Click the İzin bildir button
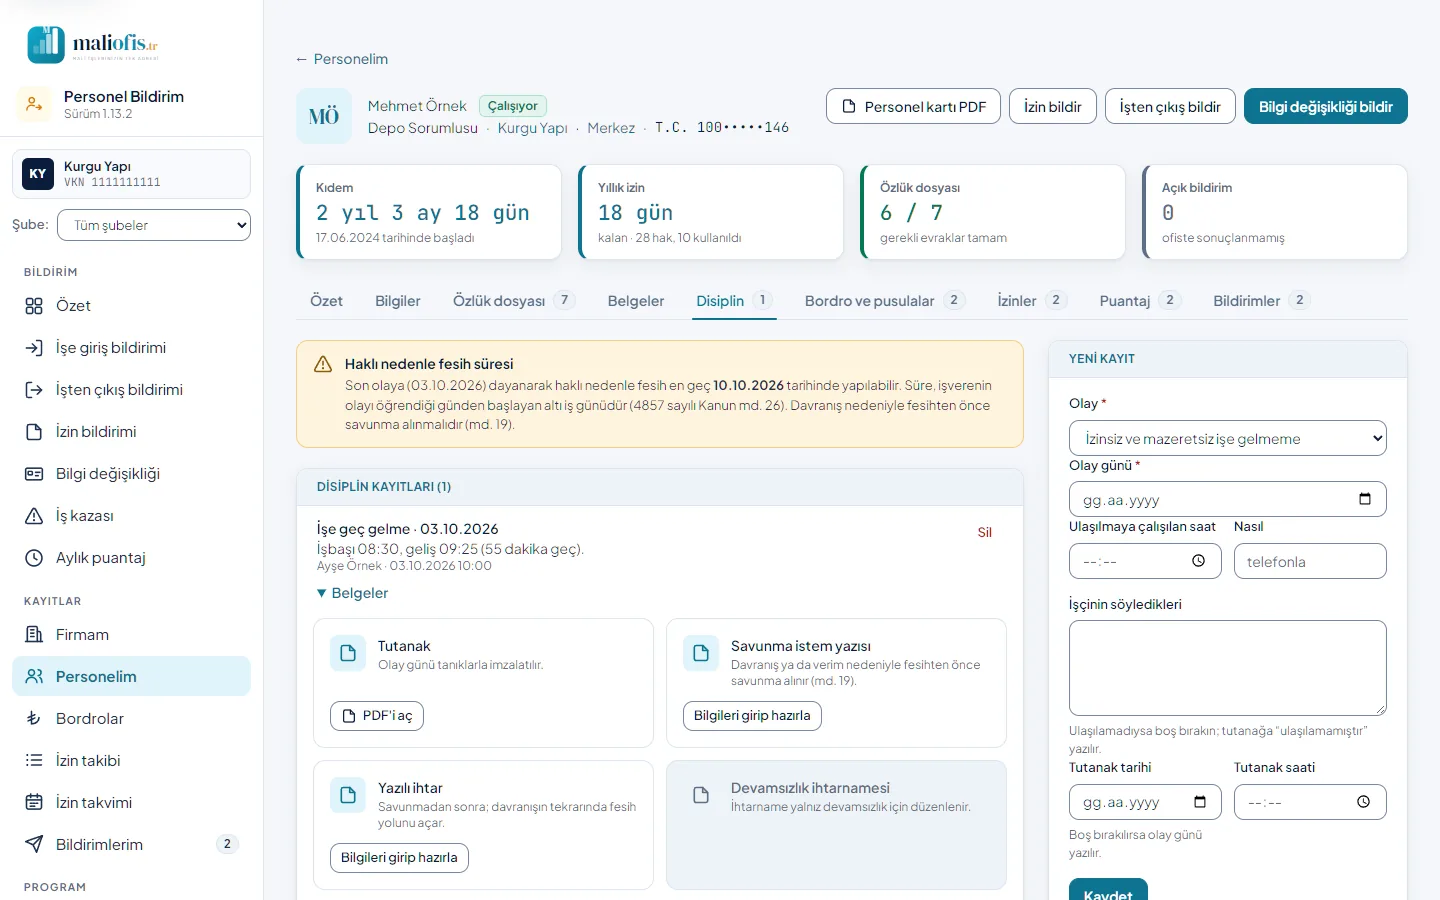Screen dimensions: 1440x900 1053,107
